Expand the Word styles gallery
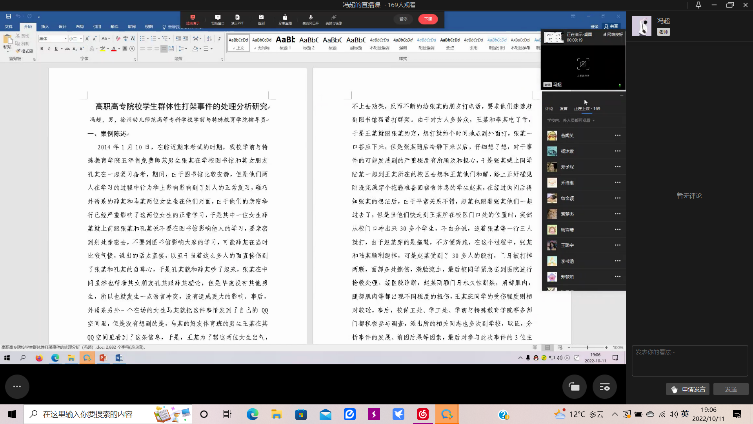This screenshot has width=753, height=424. (x=537, y=48)
